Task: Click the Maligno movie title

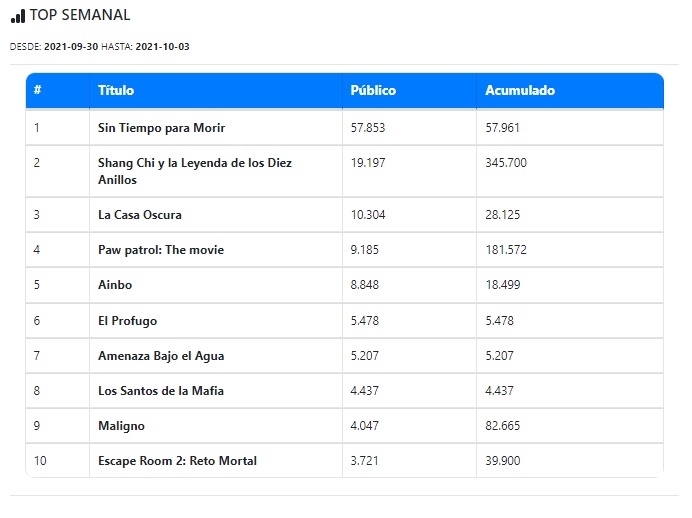Action: (121, 426)
